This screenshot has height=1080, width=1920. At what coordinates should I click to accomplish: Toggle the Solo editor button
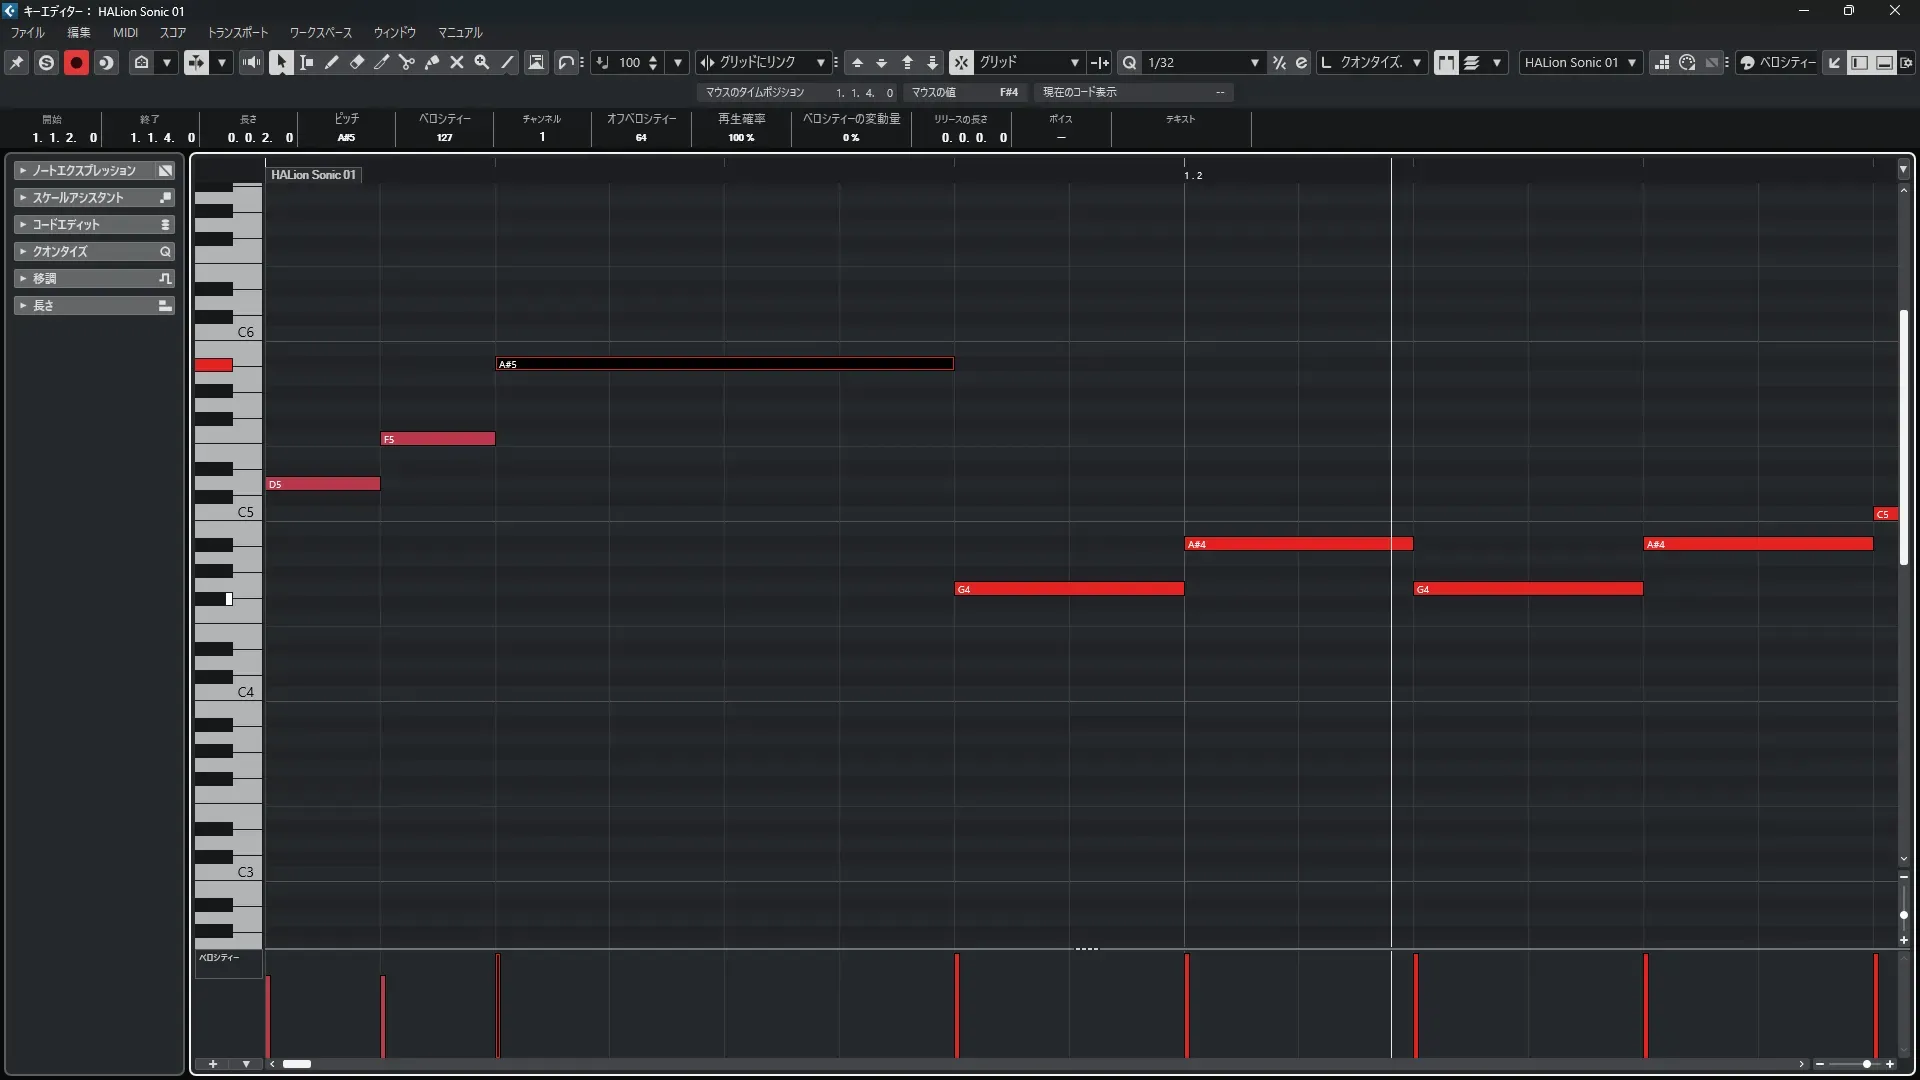pos(46,62)
